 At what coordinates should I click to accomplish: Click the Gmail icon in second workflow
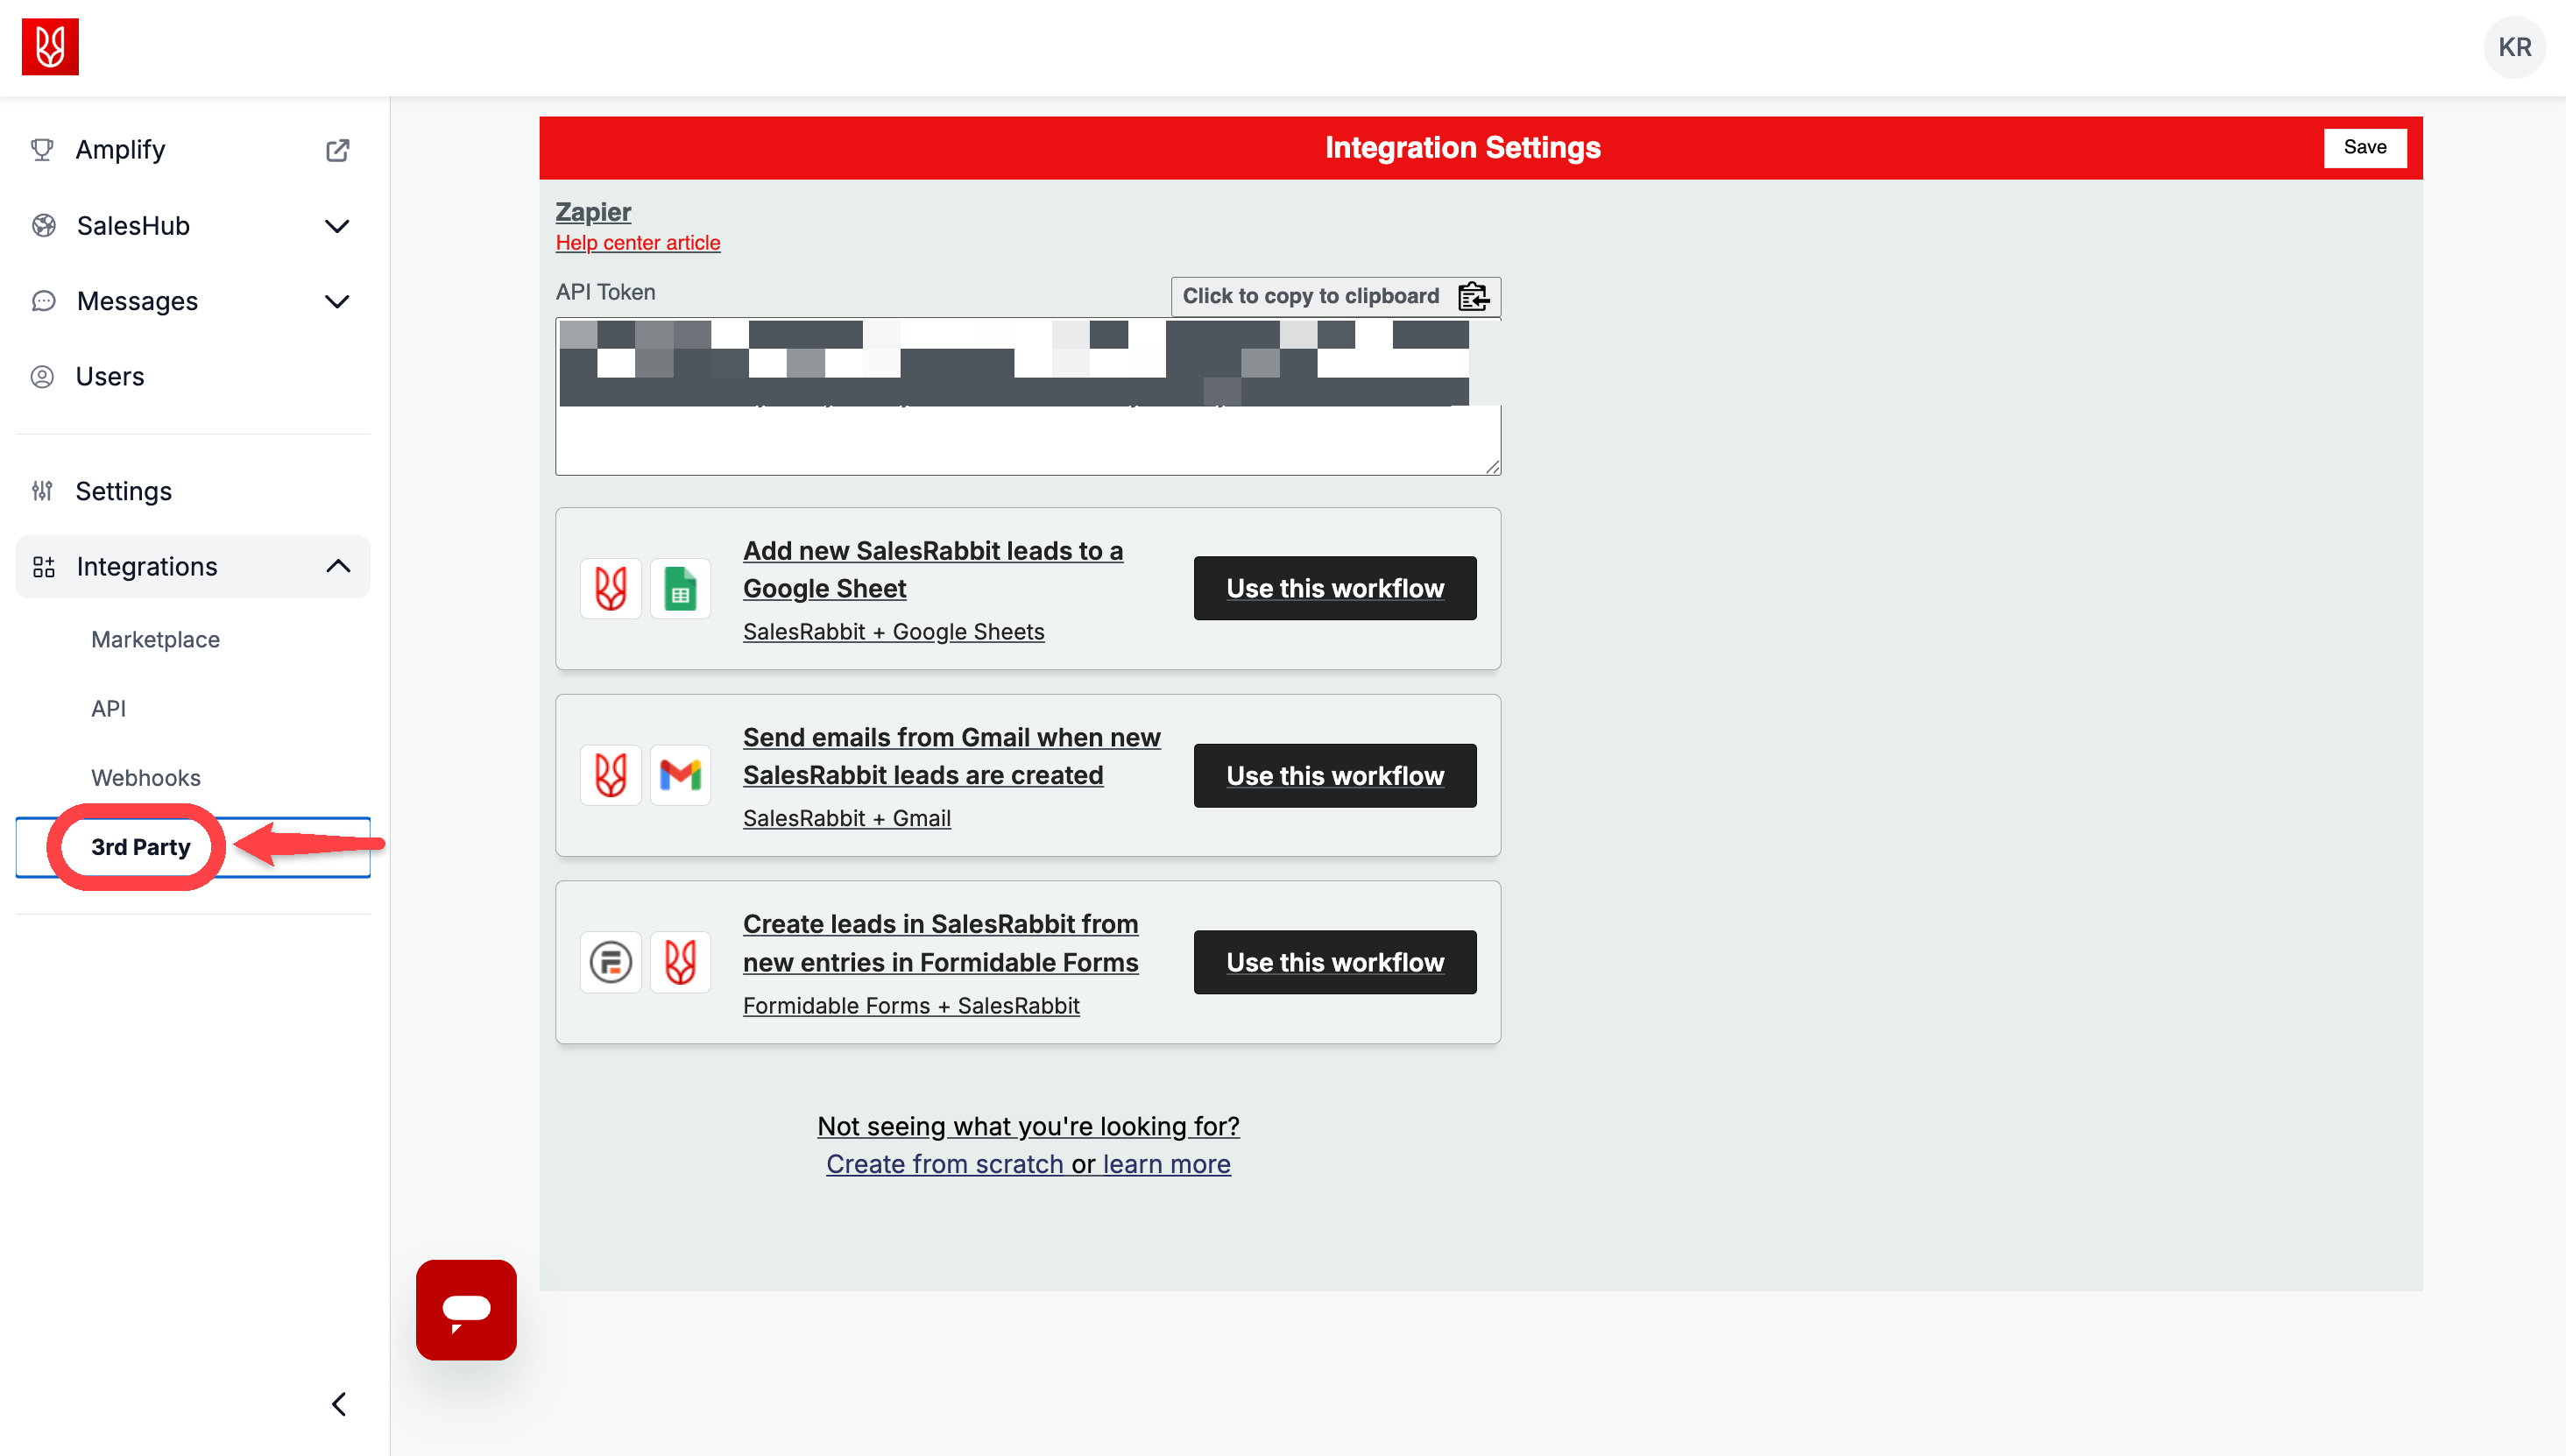[680, 775]
